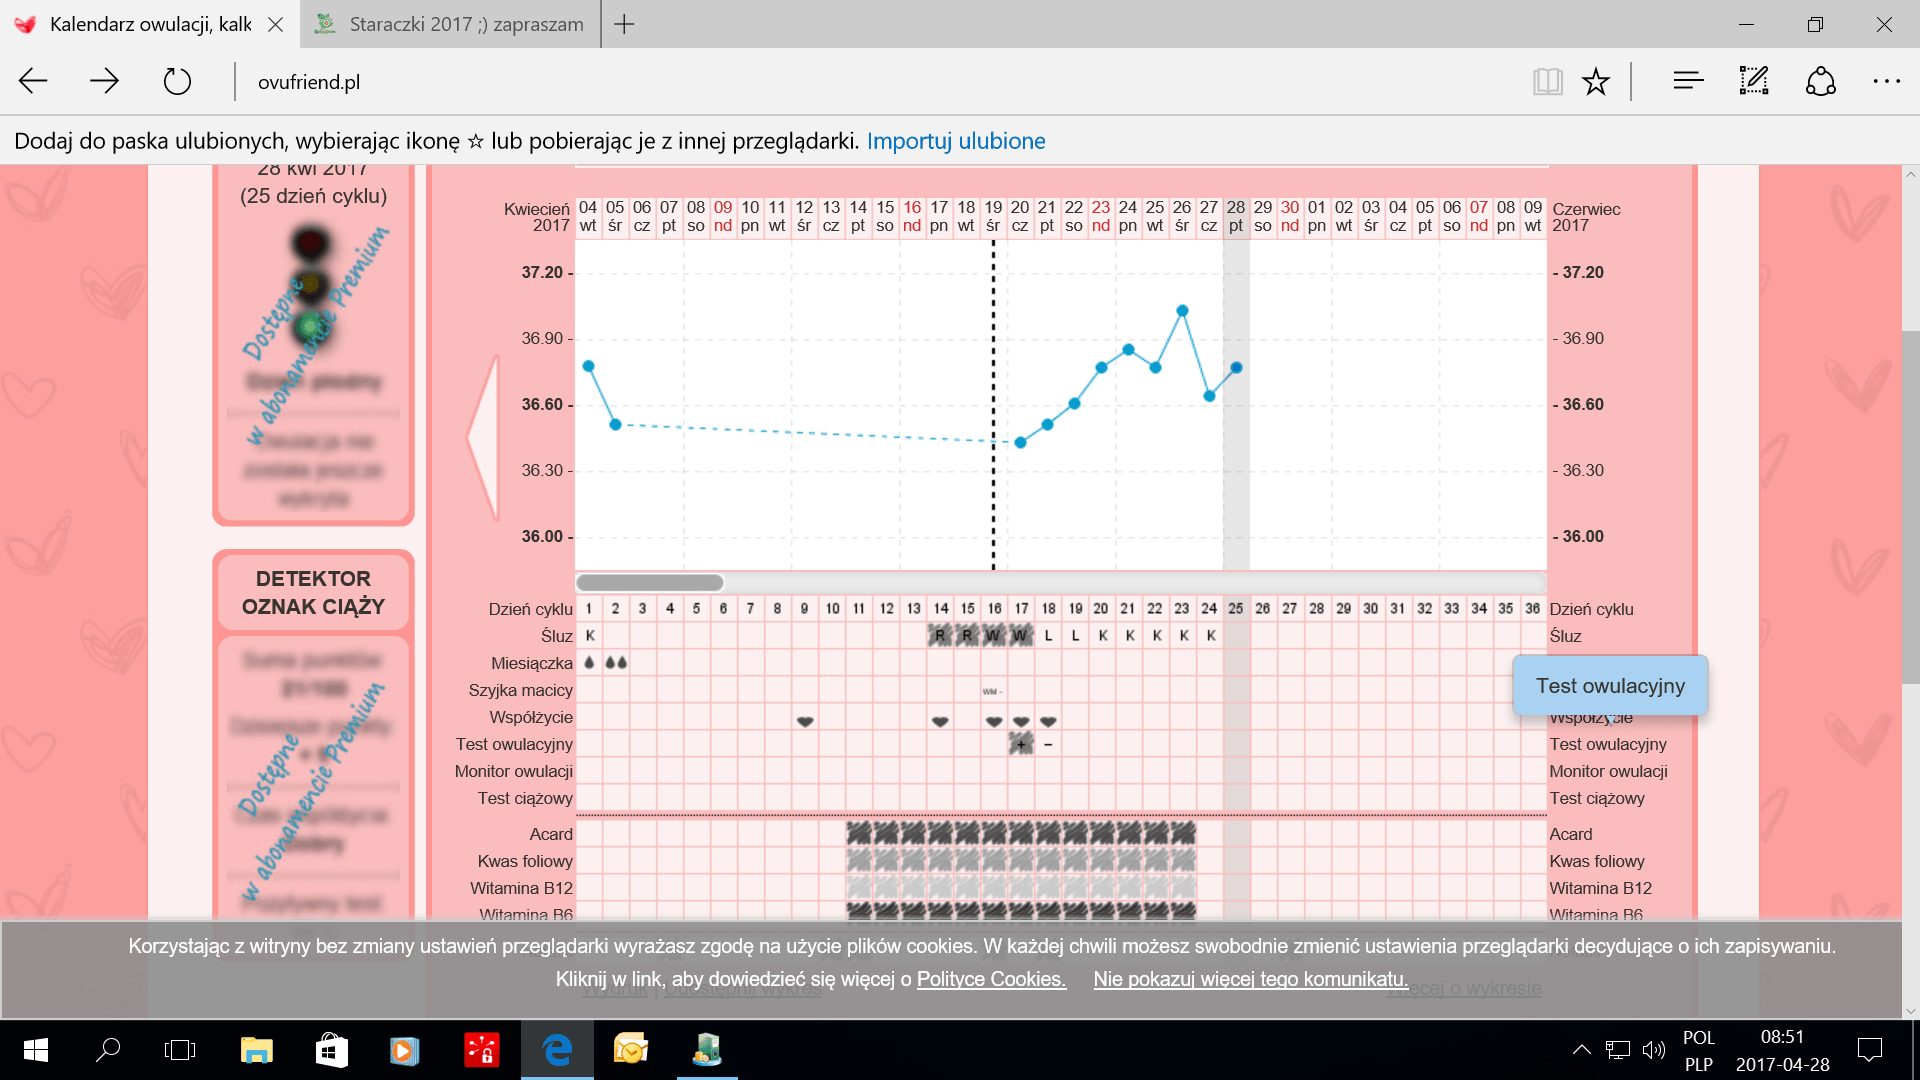Screen dimensions: 1920x1080
Task: Click Nie pokazuj więcej tego komunikatu
Action: click(x=1250, y=979)
